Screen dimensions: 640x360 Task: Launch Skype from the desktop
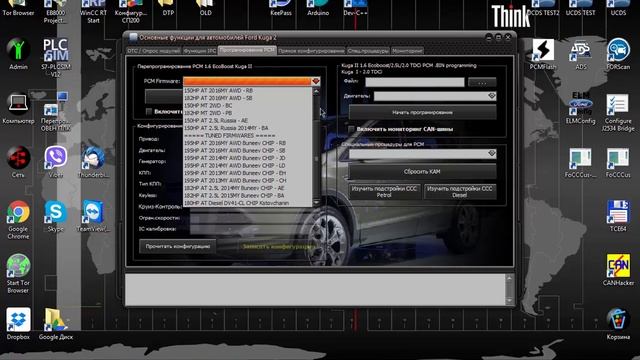coord(56,216)
